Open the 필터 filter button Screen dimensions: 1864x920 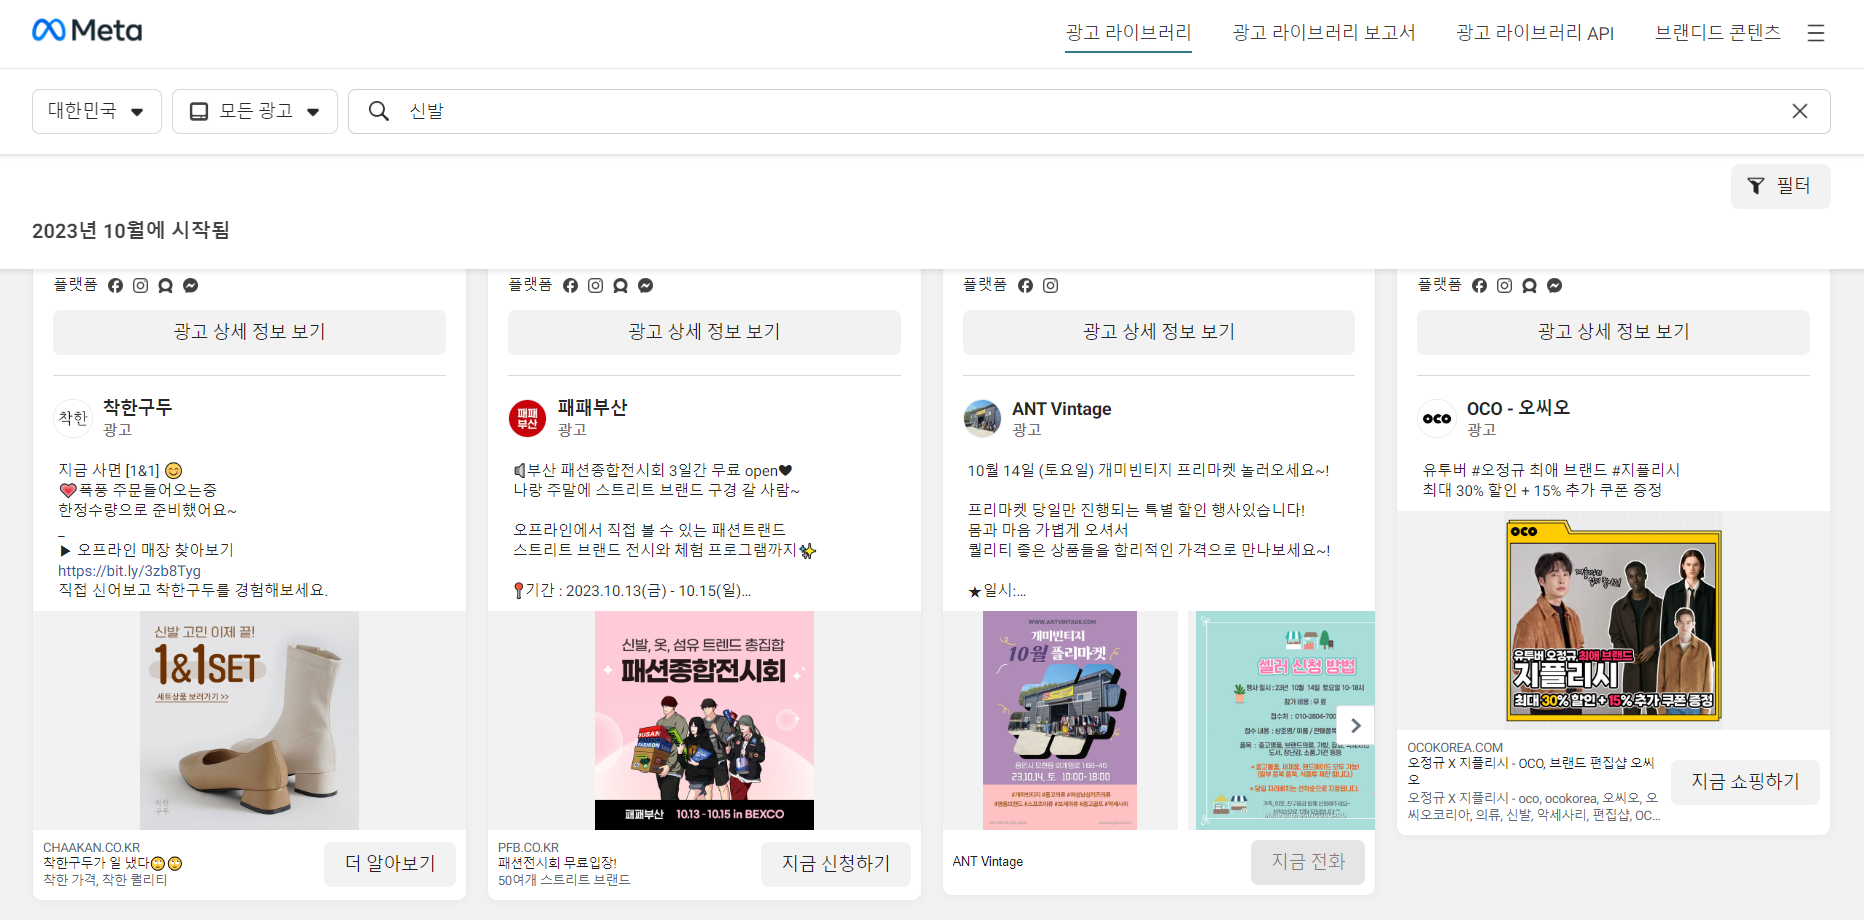click(x=1780, y=186)
